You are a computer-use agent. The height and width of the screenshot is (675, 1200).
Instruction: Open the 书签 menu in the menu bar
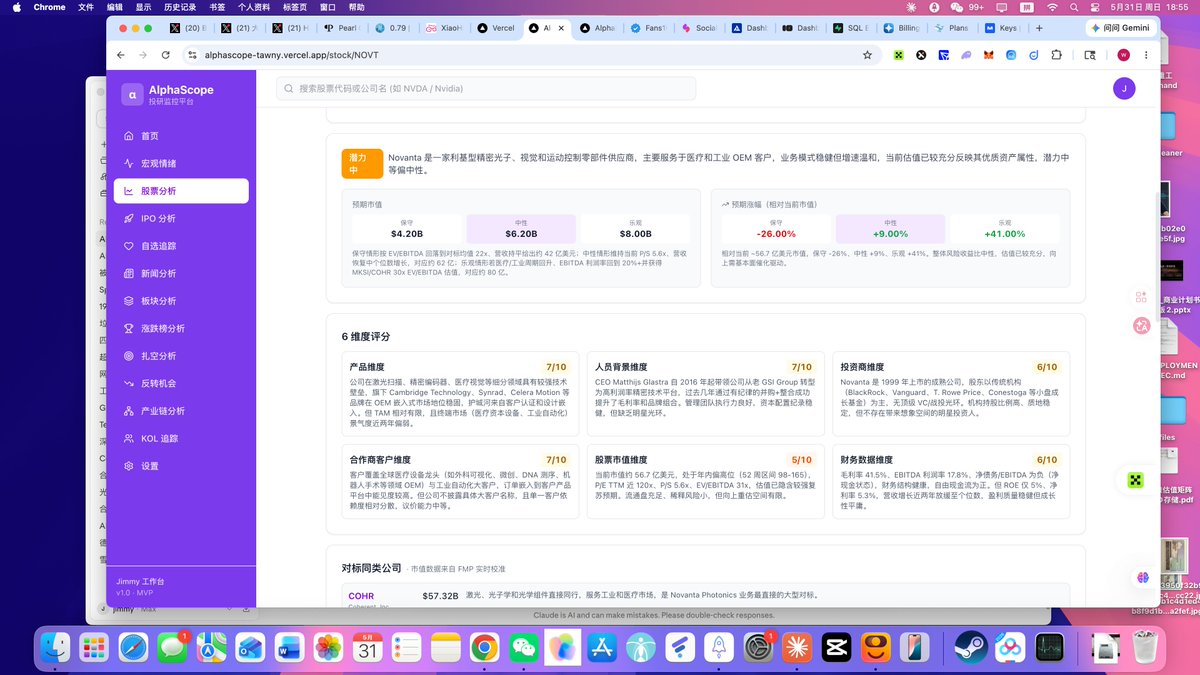pyautogui.click(x=217, y=7)
